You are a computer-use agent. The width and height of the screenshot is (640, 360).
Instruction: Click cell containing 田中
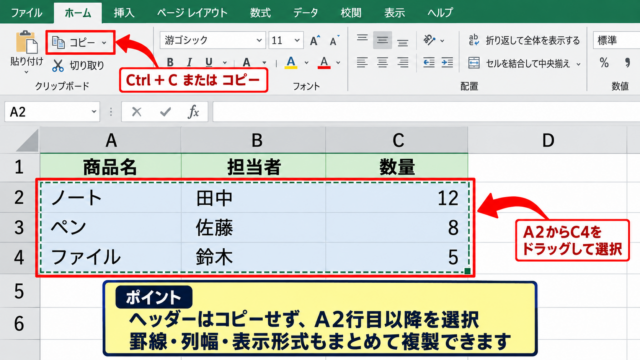pos(253,198)
